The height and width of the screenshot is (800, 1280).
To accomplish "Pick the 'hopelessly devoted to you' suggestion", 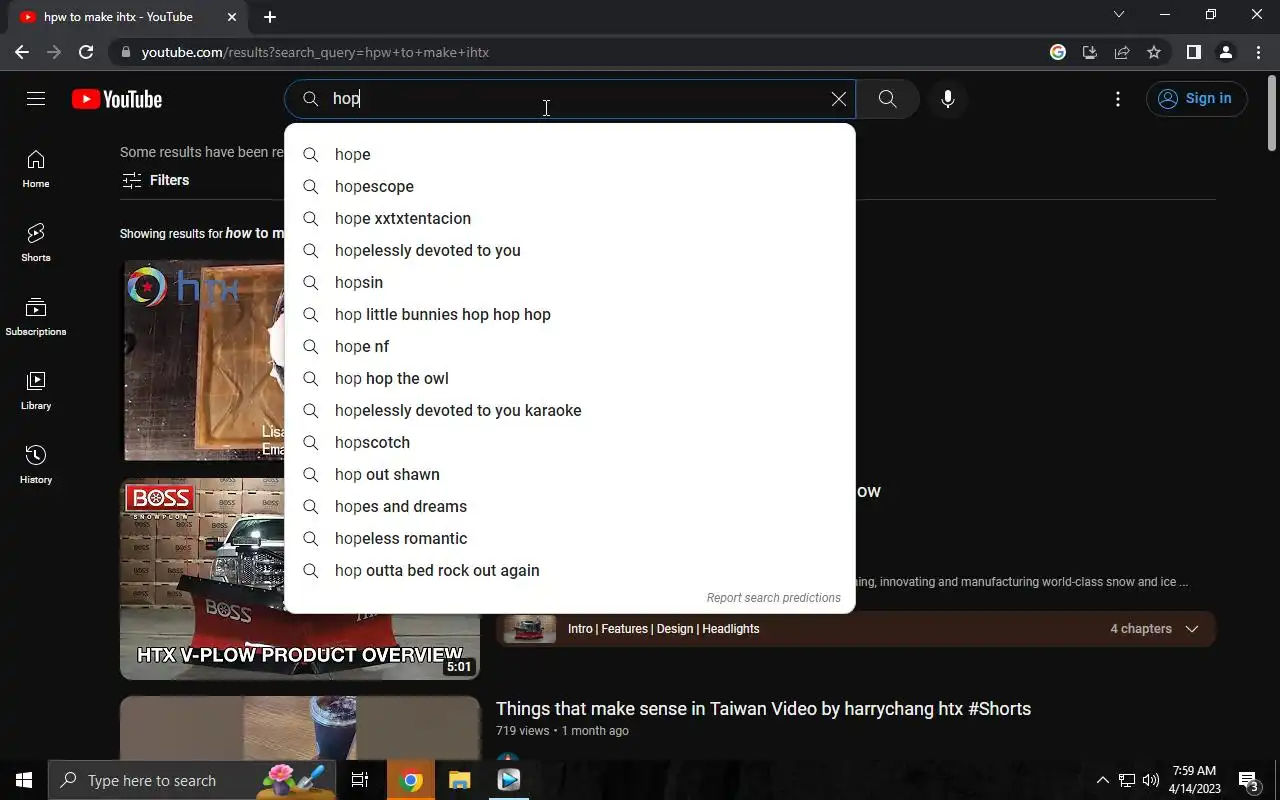I will pyautogui.click(x=570, y=250).
